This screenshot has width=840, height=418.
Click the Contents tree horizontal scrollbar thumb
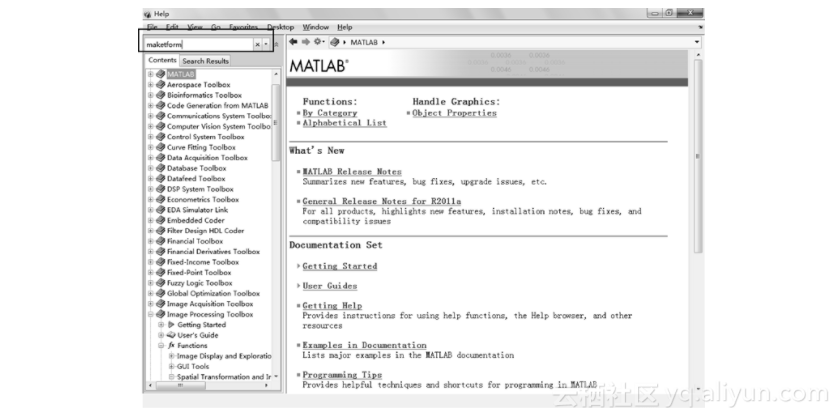[180, 385]
